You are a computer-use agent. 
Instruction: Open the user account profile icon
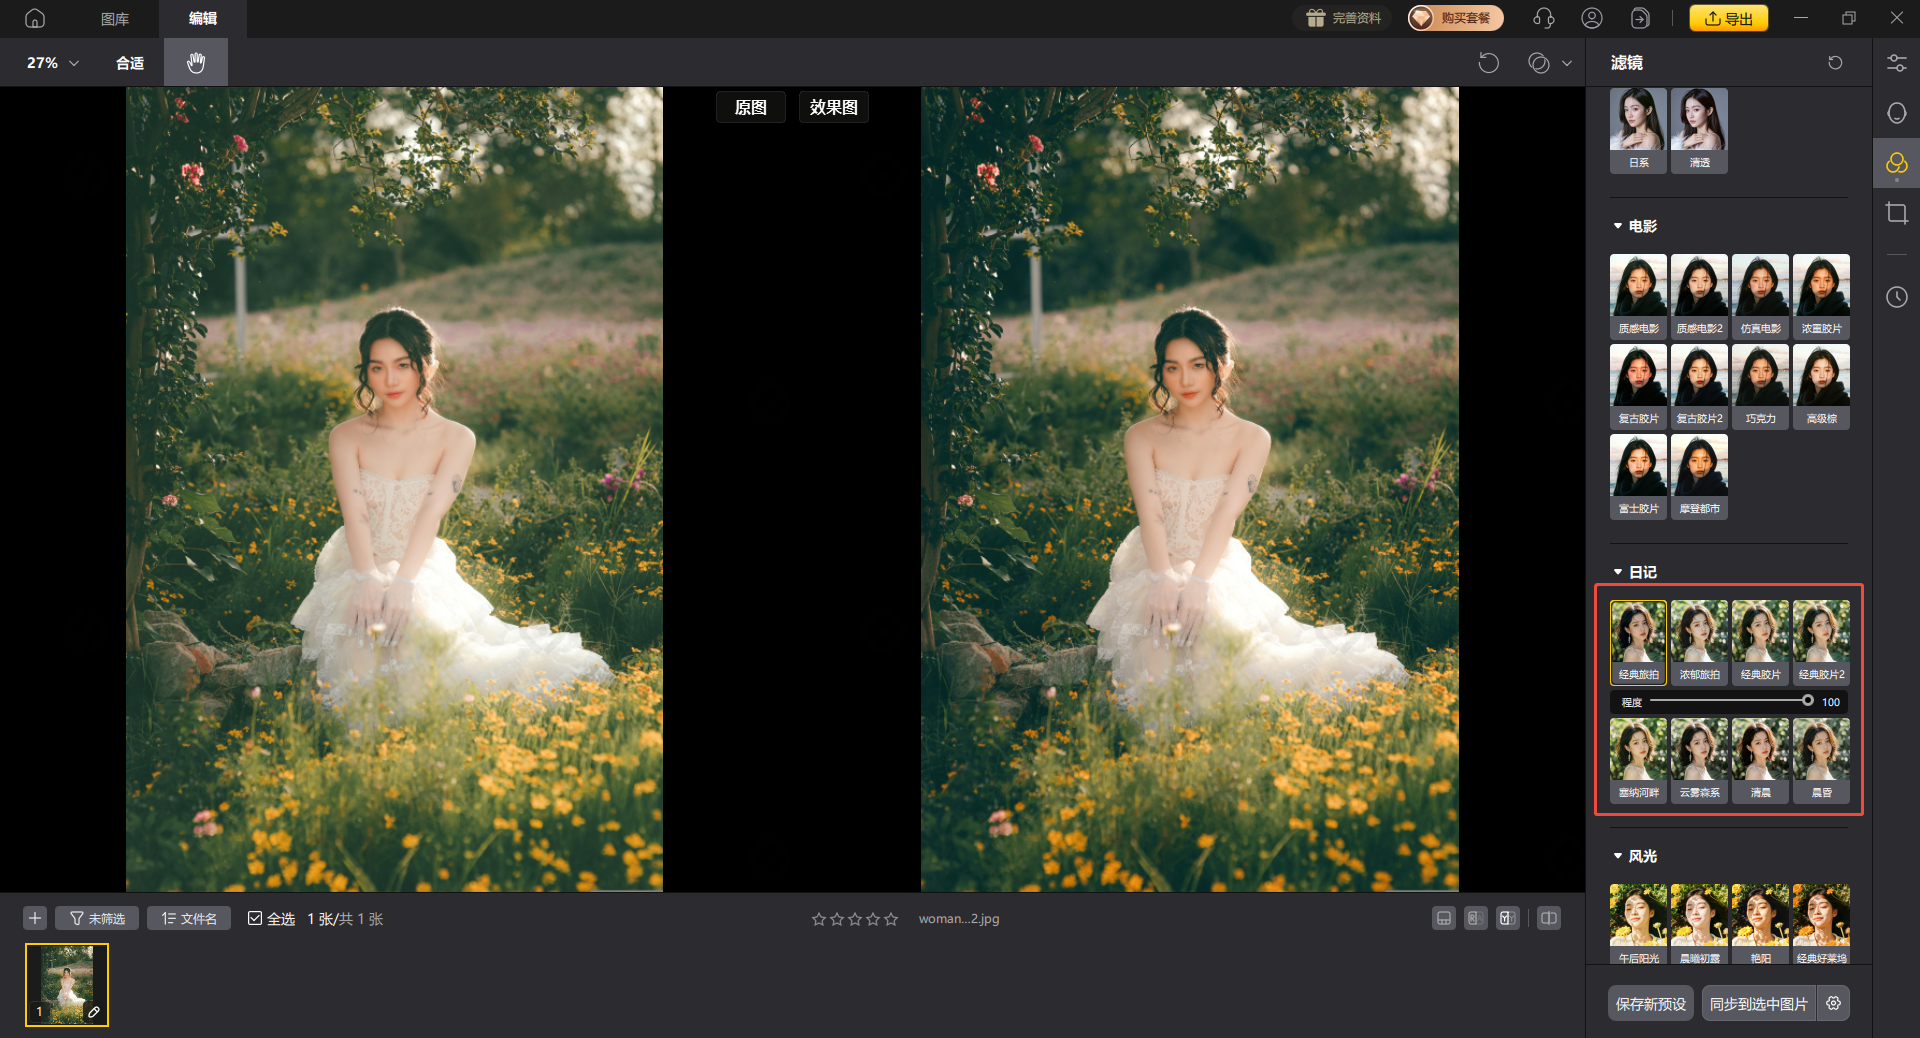tap(1591, 18)
